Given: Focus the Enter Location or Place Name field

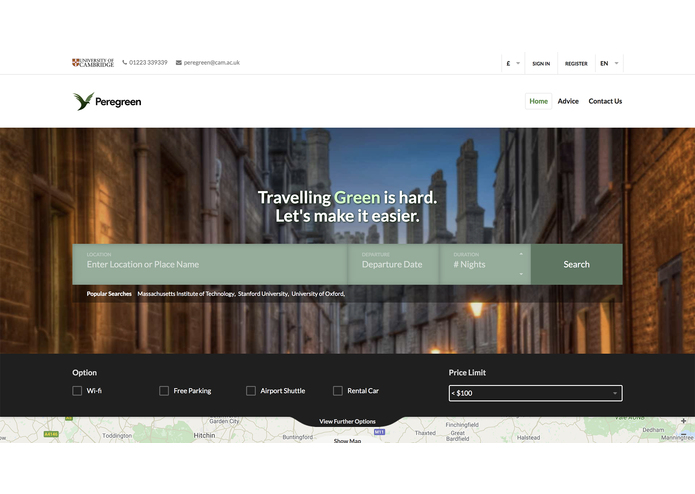Looking at the screenshot, I should tap(210, 265).
